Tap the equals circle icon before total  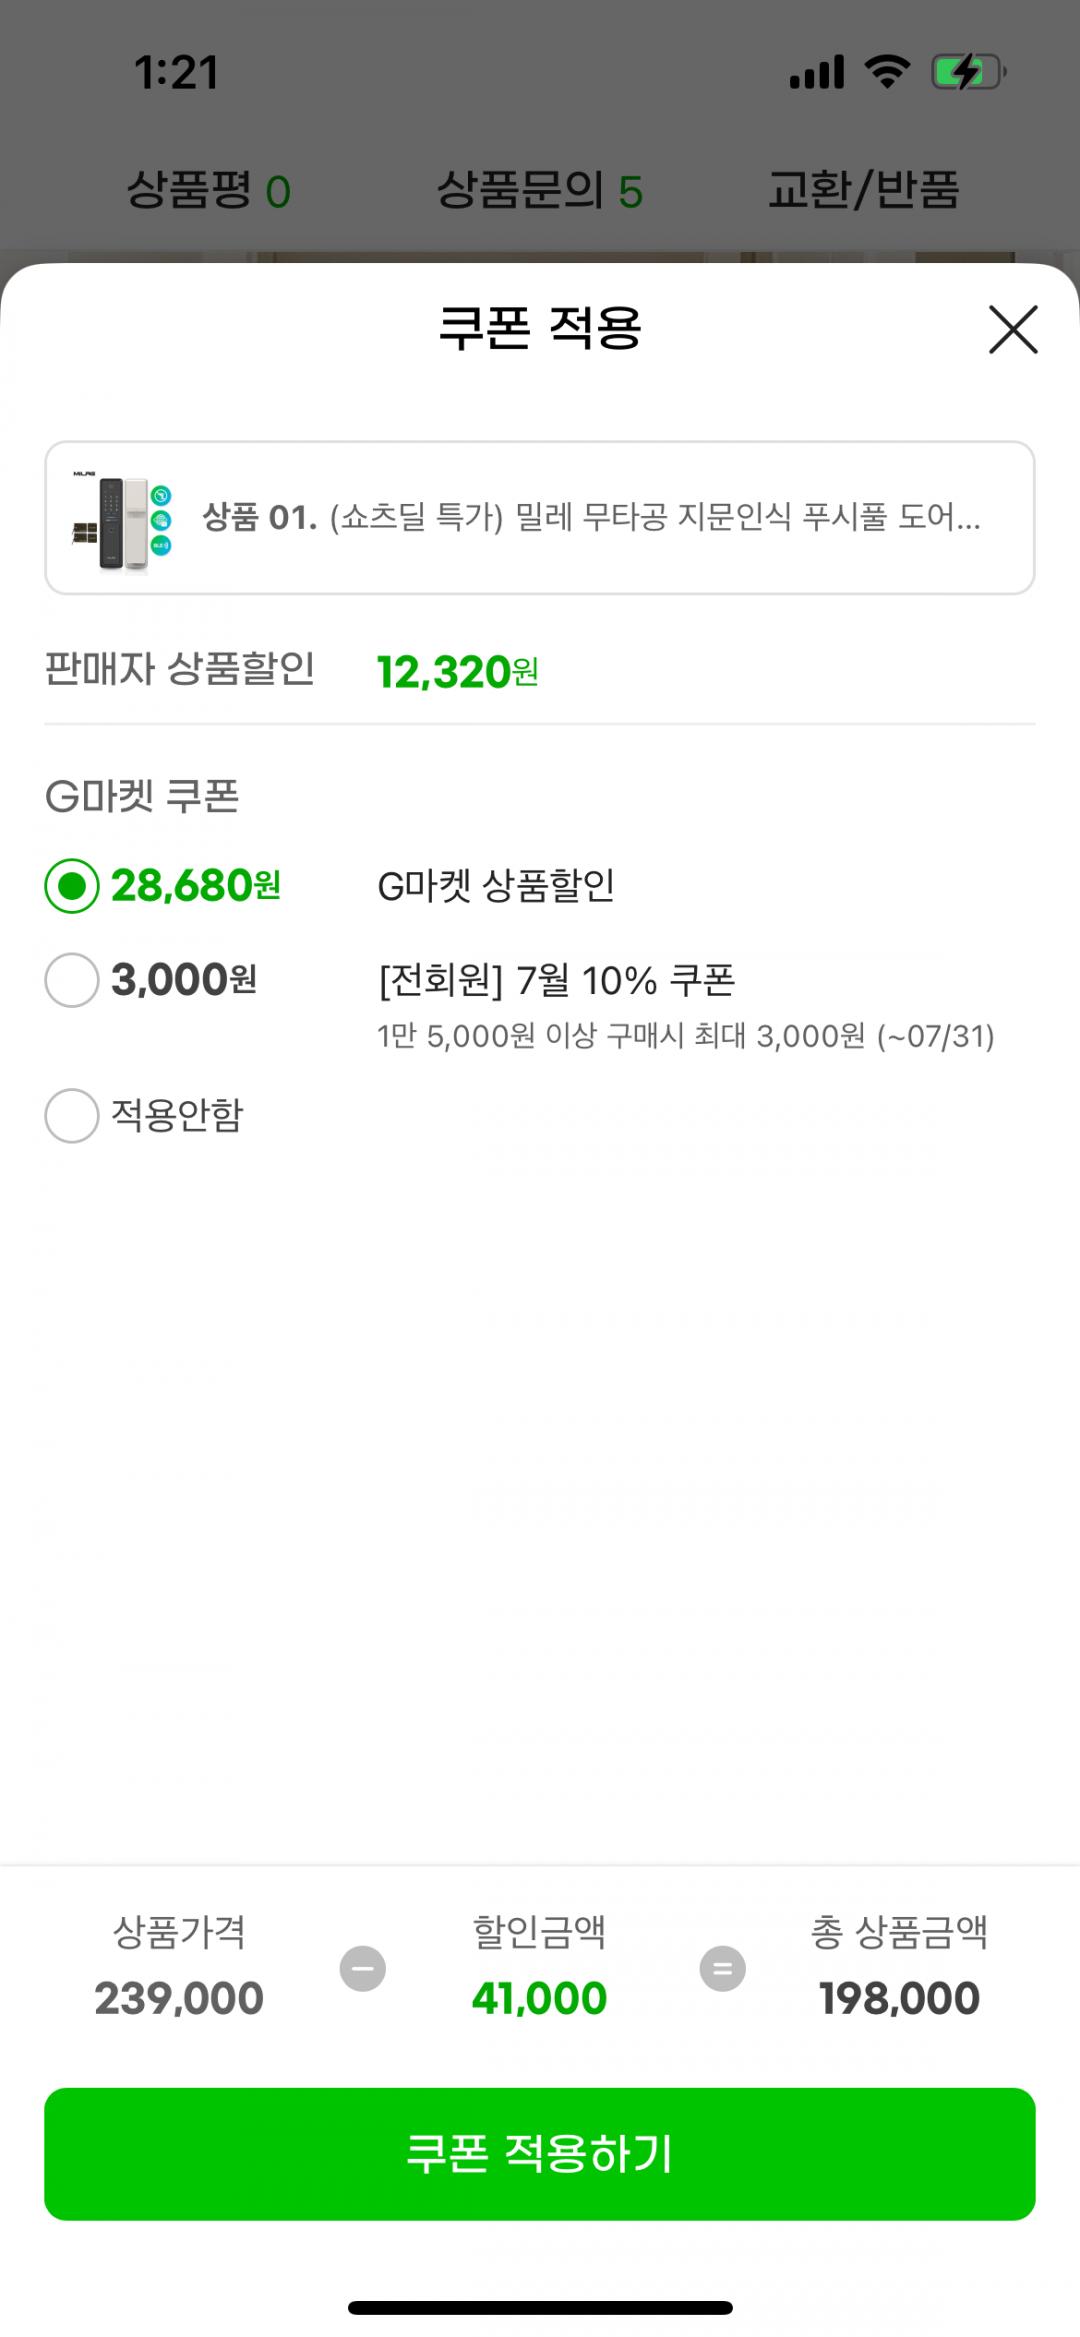point(722,1968)
